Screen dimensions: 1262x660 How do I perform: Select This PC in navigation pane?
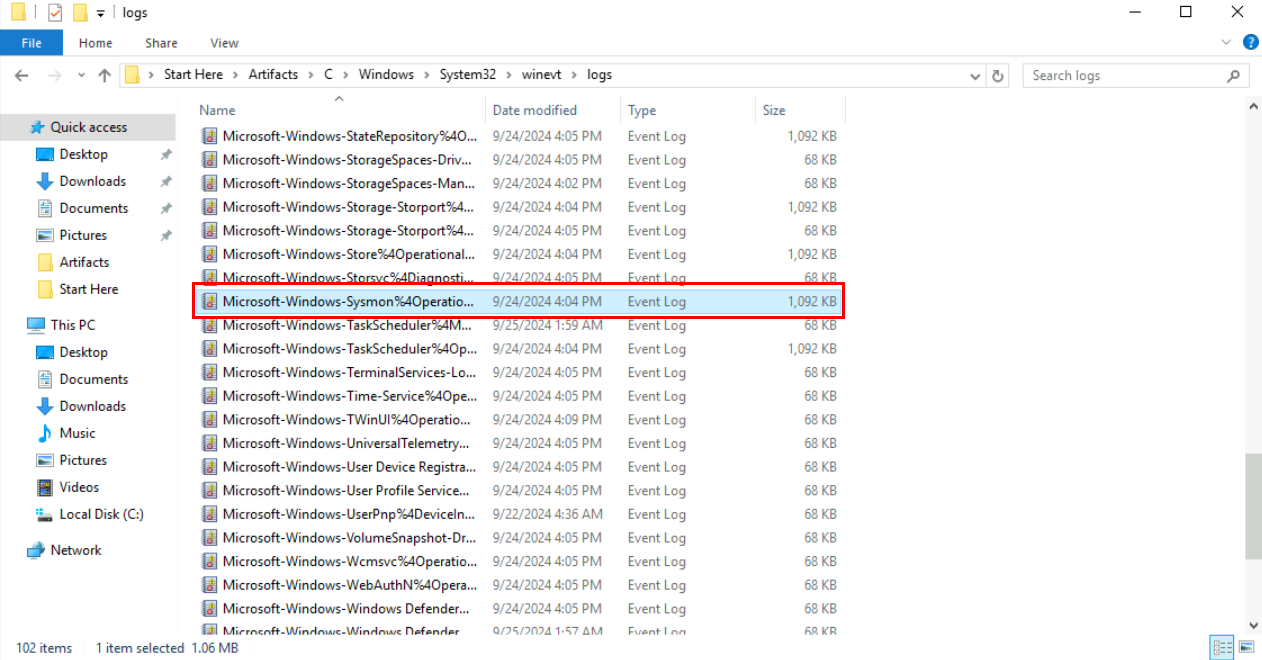pyautogui.click(x=73, y=325)
